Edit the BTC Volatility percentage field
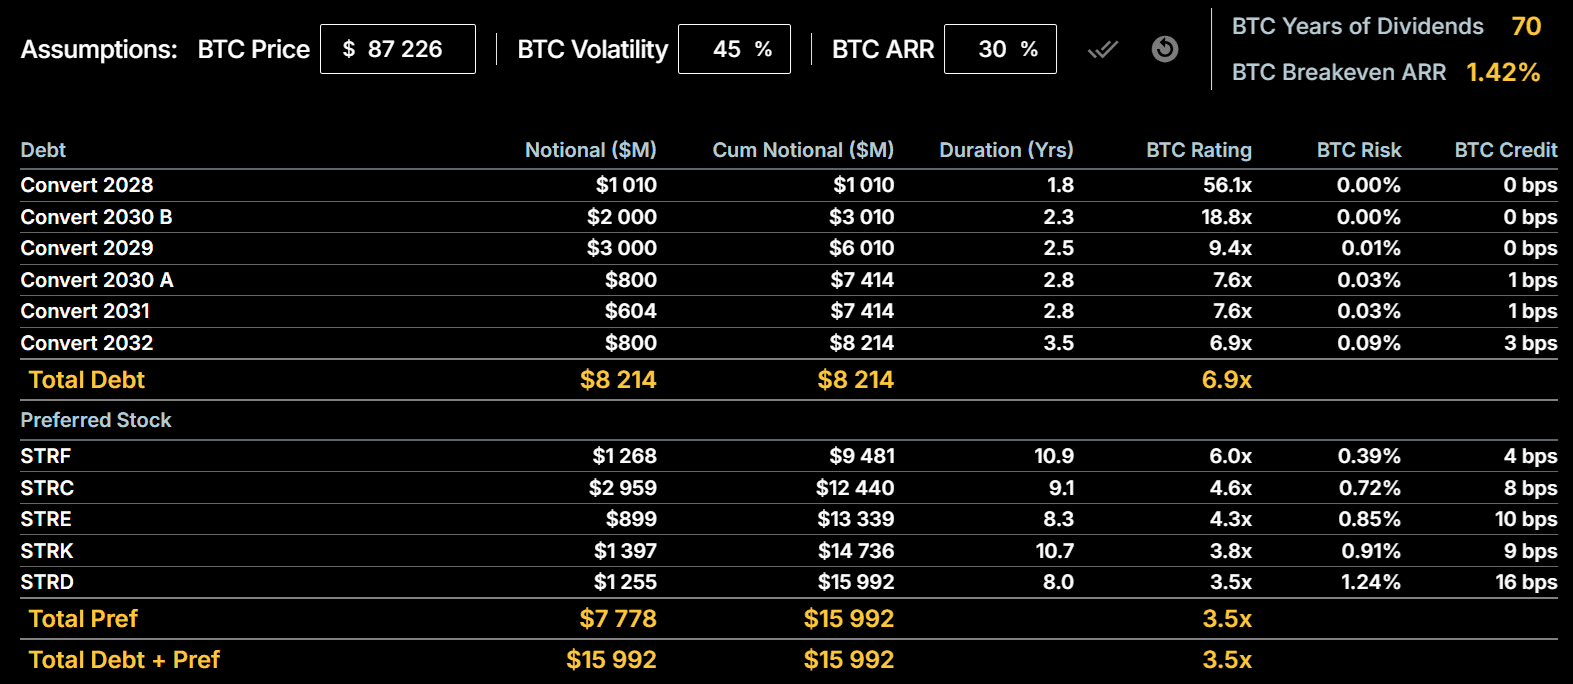The height and width of the screenshot is (684, 1573). (x=733, y=49)
